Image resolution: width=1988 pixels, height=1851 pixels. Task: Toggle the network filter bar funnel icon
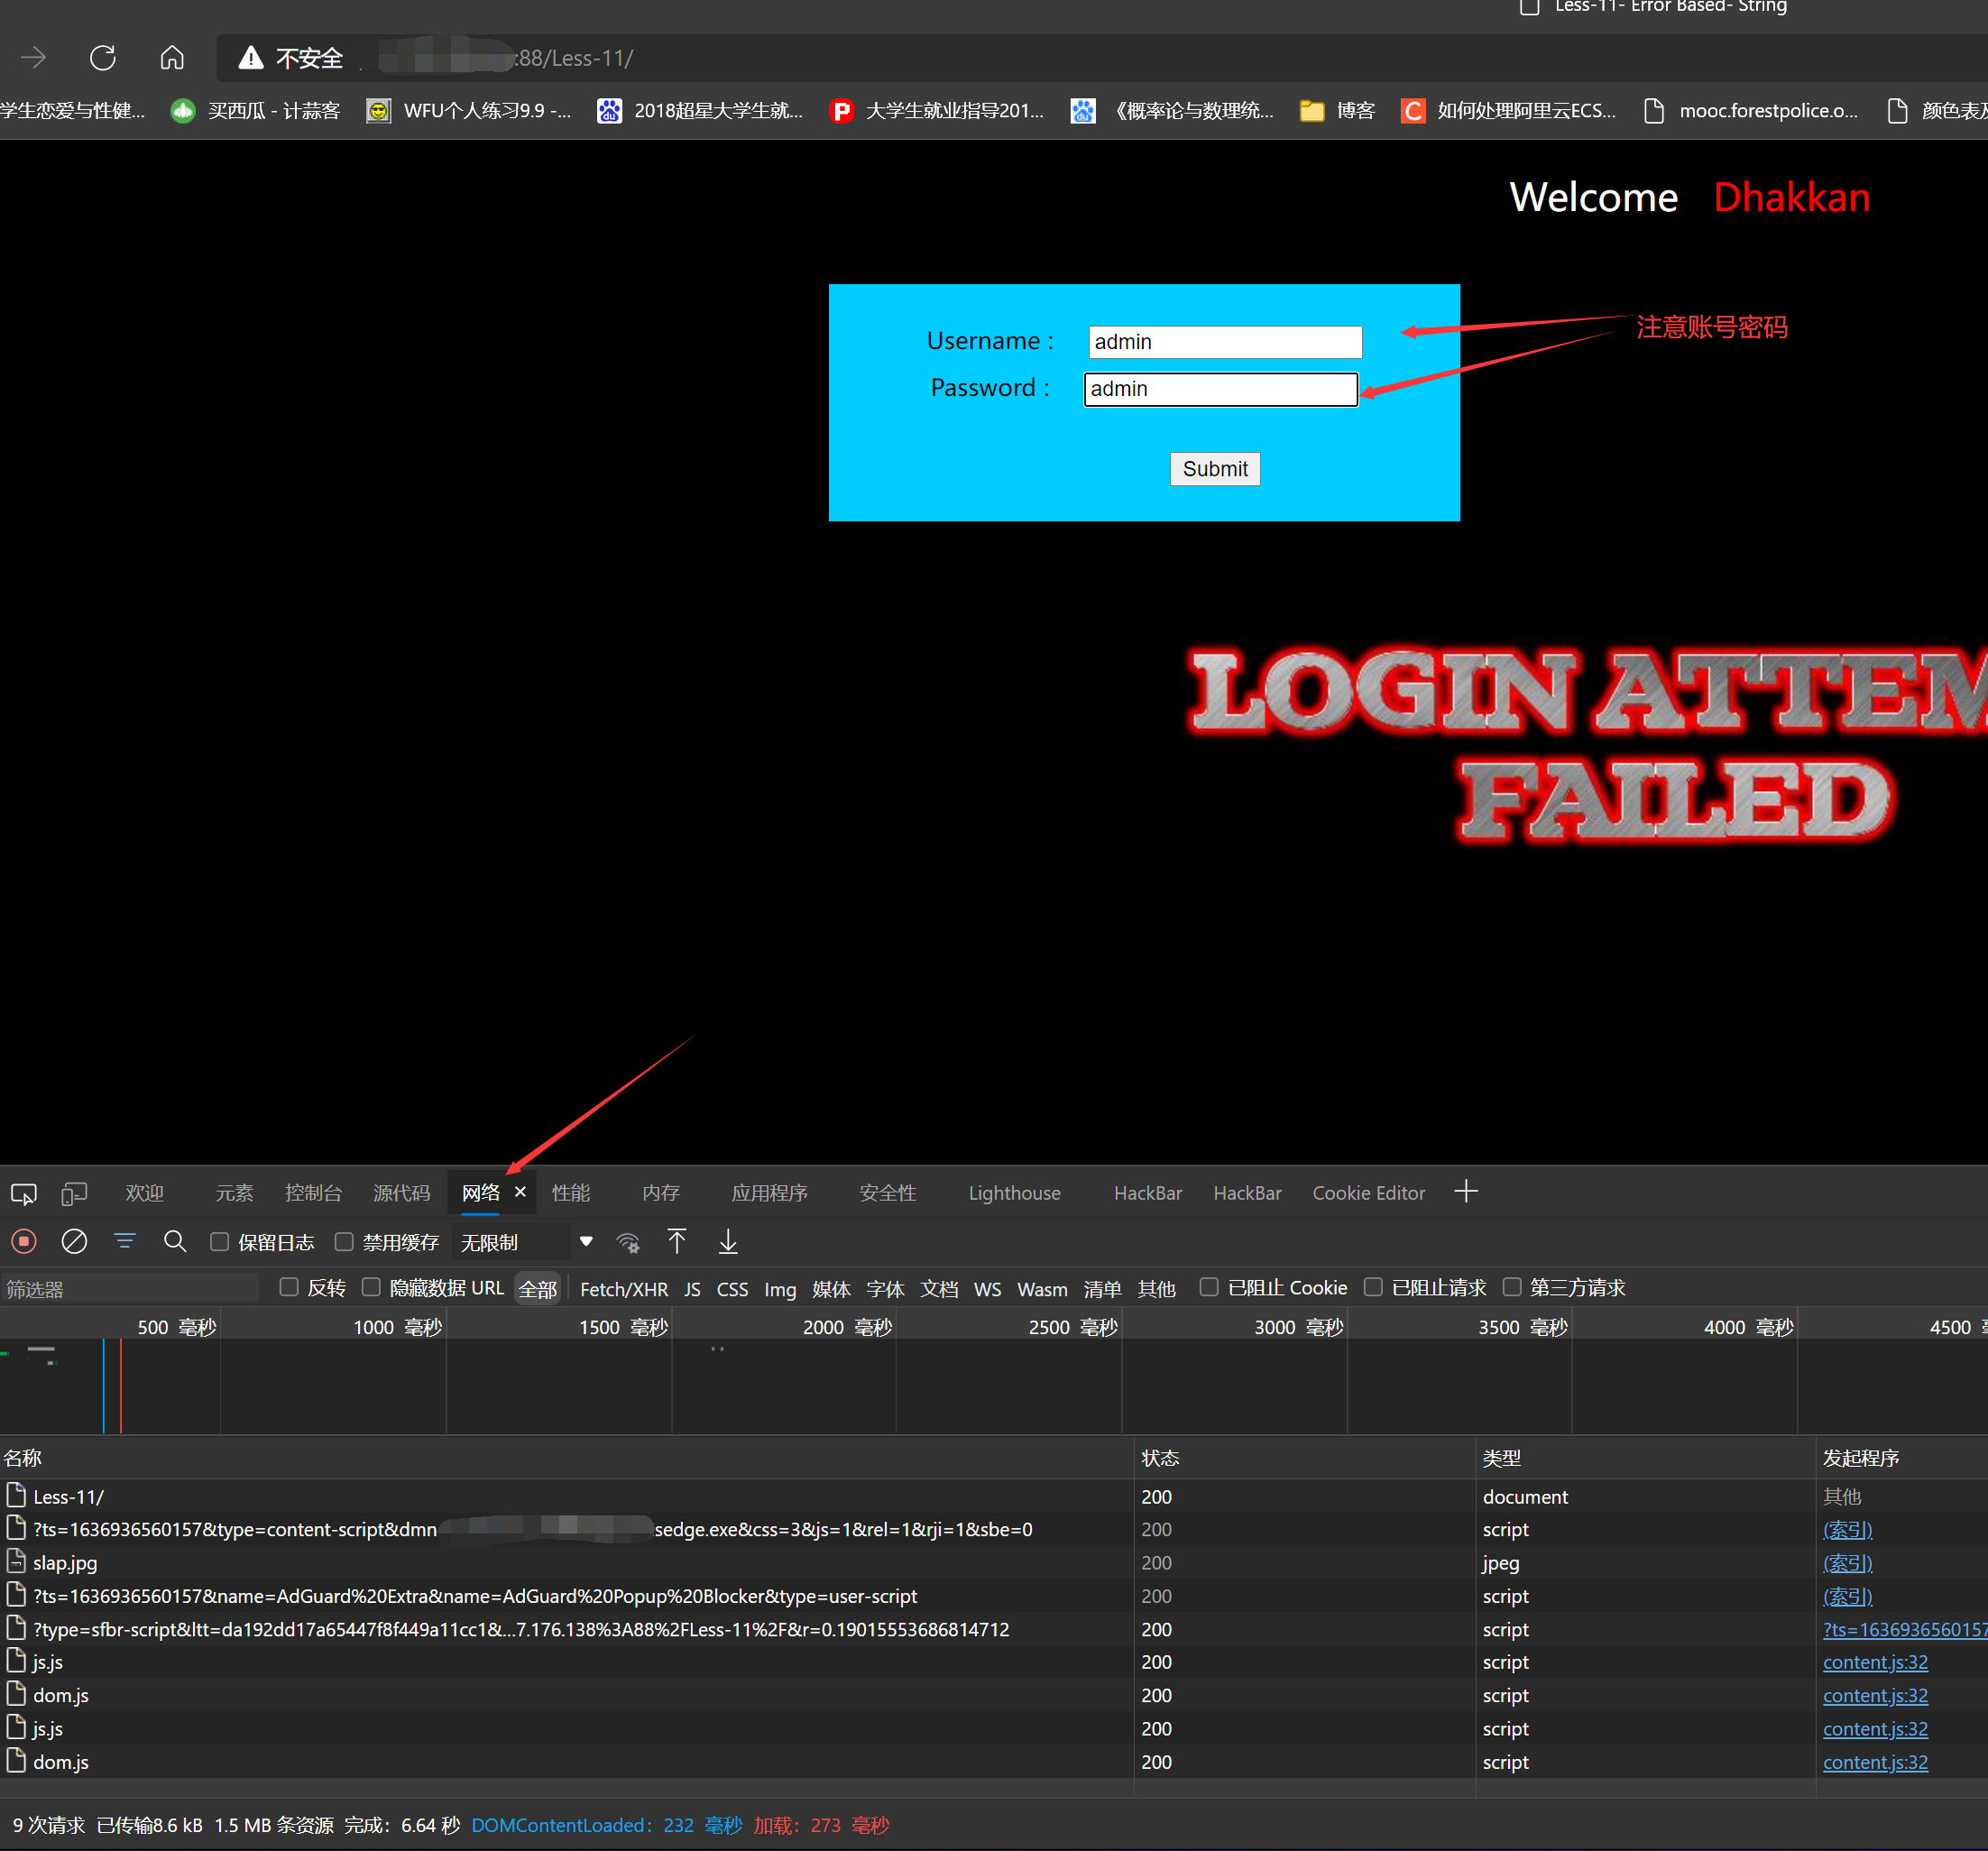pos(125,1242)
